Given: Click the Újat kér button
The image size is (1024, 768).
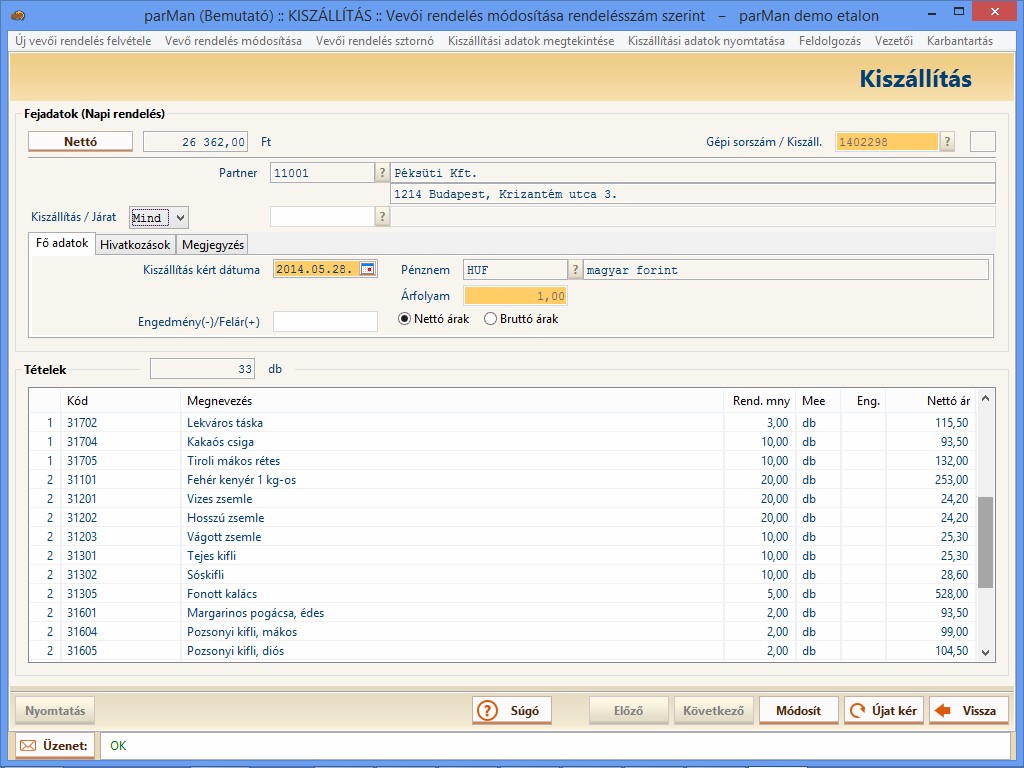Looking at the screenshot, I should click(884, 711).
